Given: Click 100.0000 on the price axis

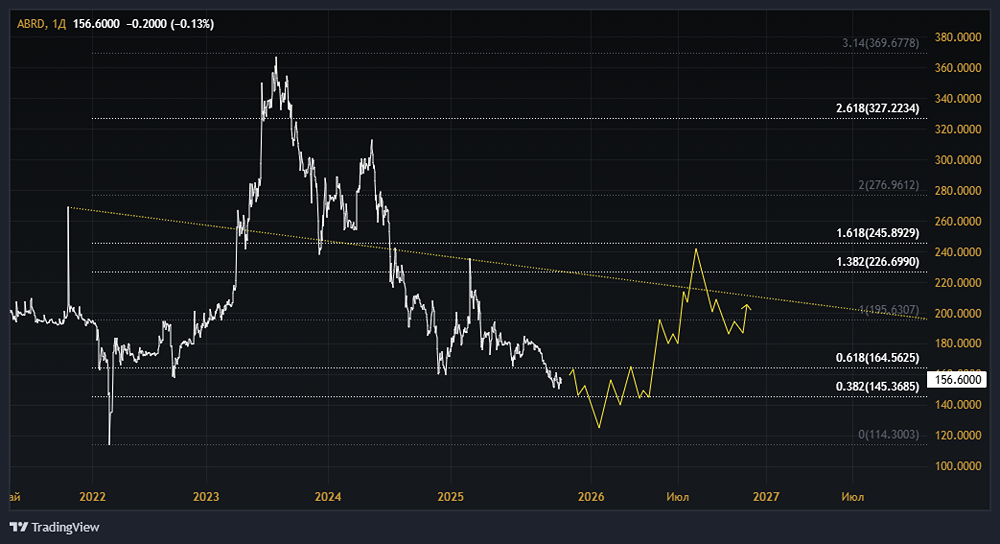Looking at the screenshot, I should [958, 466].
